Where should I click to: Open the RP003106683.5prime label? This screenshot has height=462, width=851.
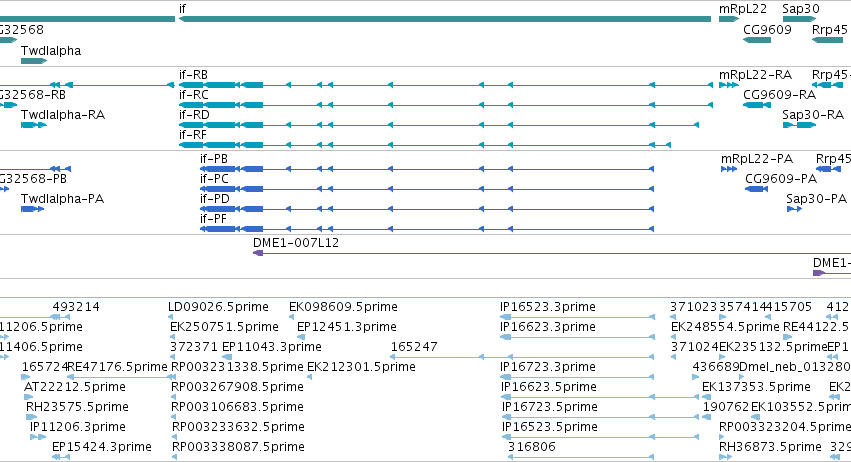coord(238,408)
